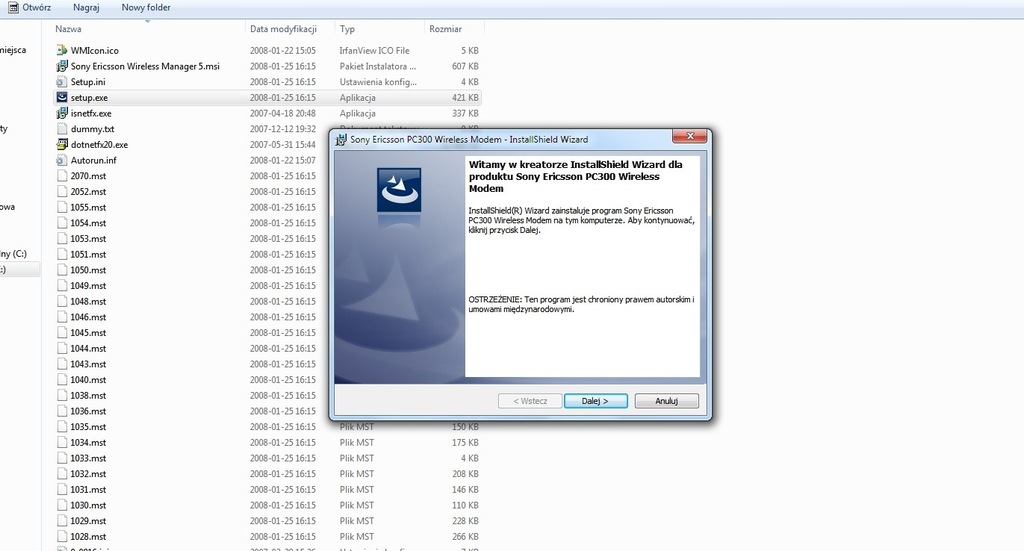Sort by the Nazwa column header
This screenshot has width=1024, height=551.
(68, 29)
